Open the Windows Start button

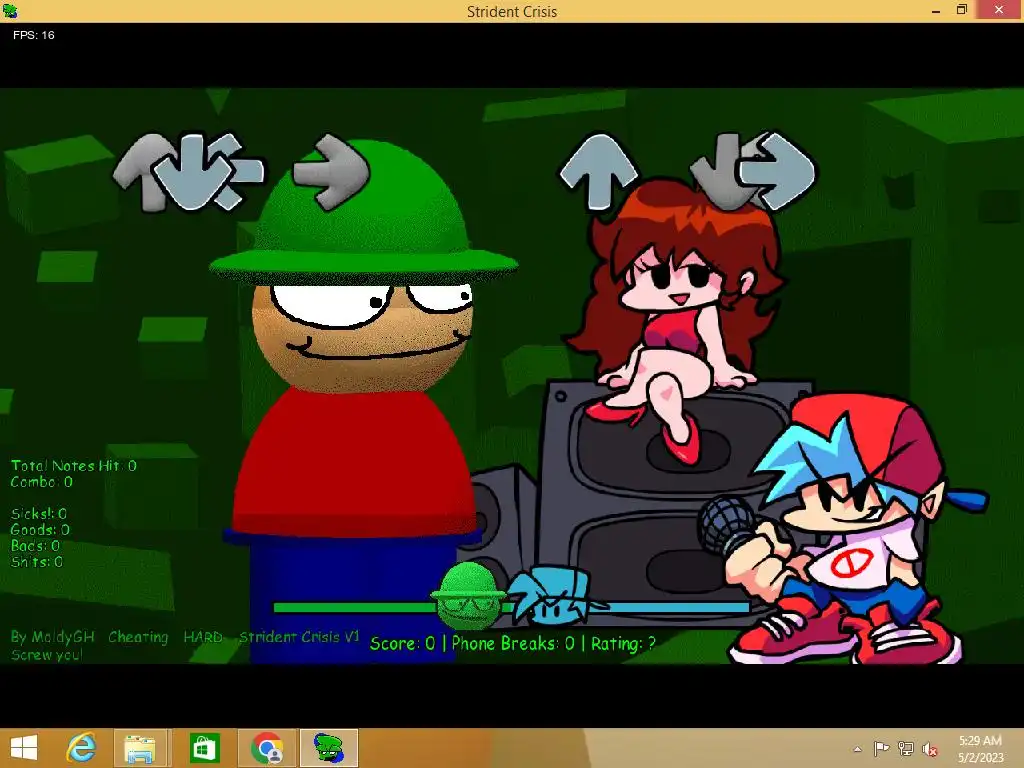pyautogui.click(x=24, y=748)
